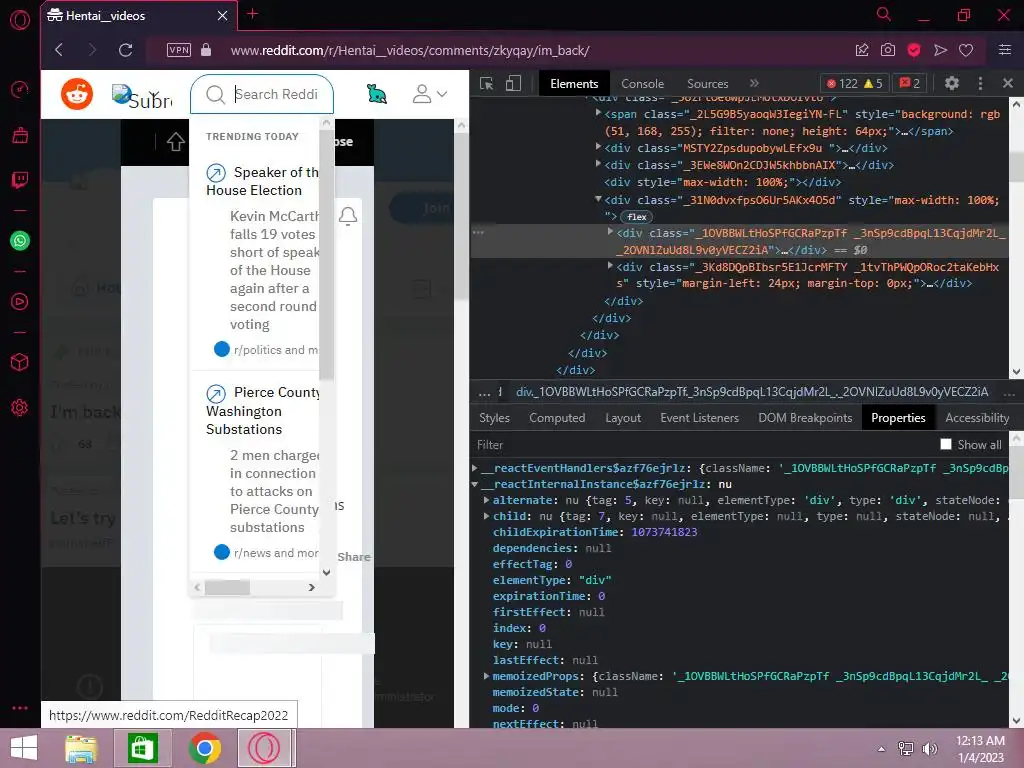Show more DevTools tabs chevron
This screenshot has height=768, width=1024.
pos(754,83)
